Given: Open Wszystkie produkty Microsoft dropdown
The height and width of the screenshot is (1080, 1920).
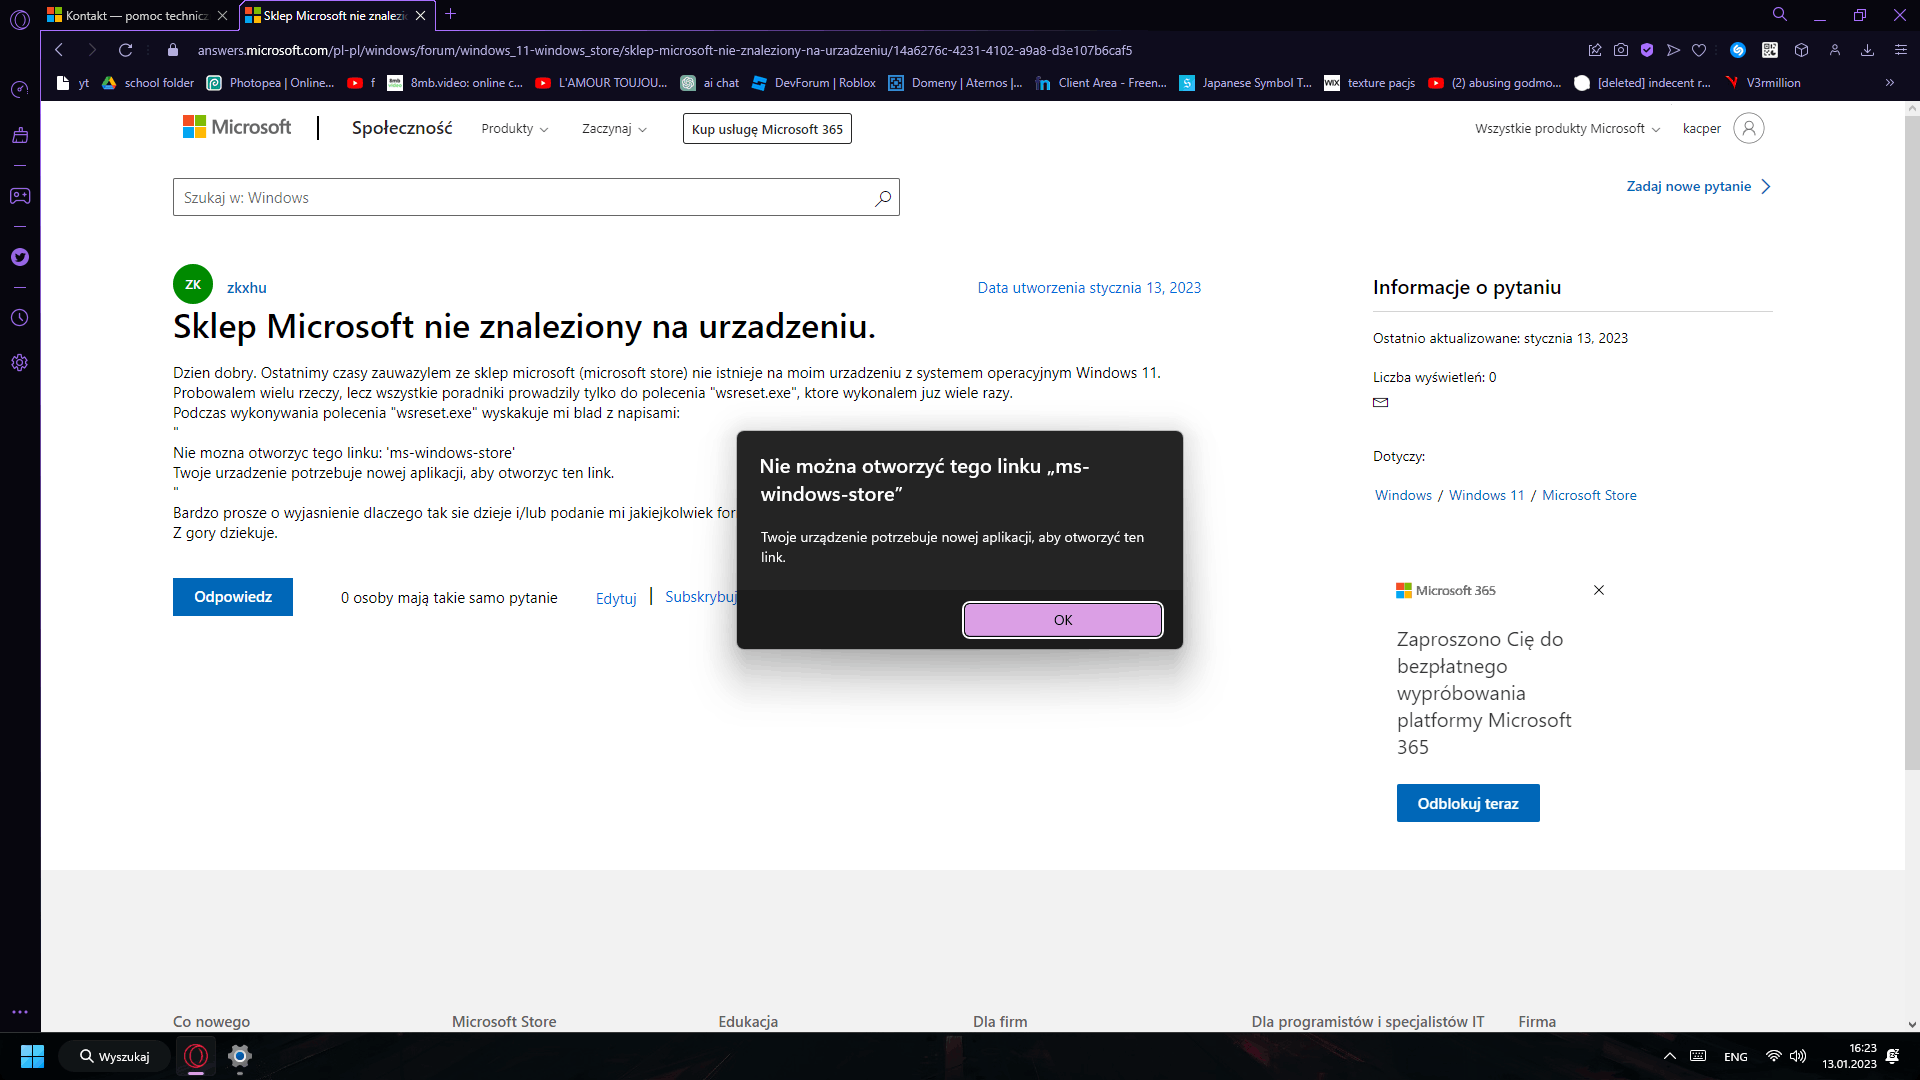Looking at the screenshot, I should click(1567, 129).
